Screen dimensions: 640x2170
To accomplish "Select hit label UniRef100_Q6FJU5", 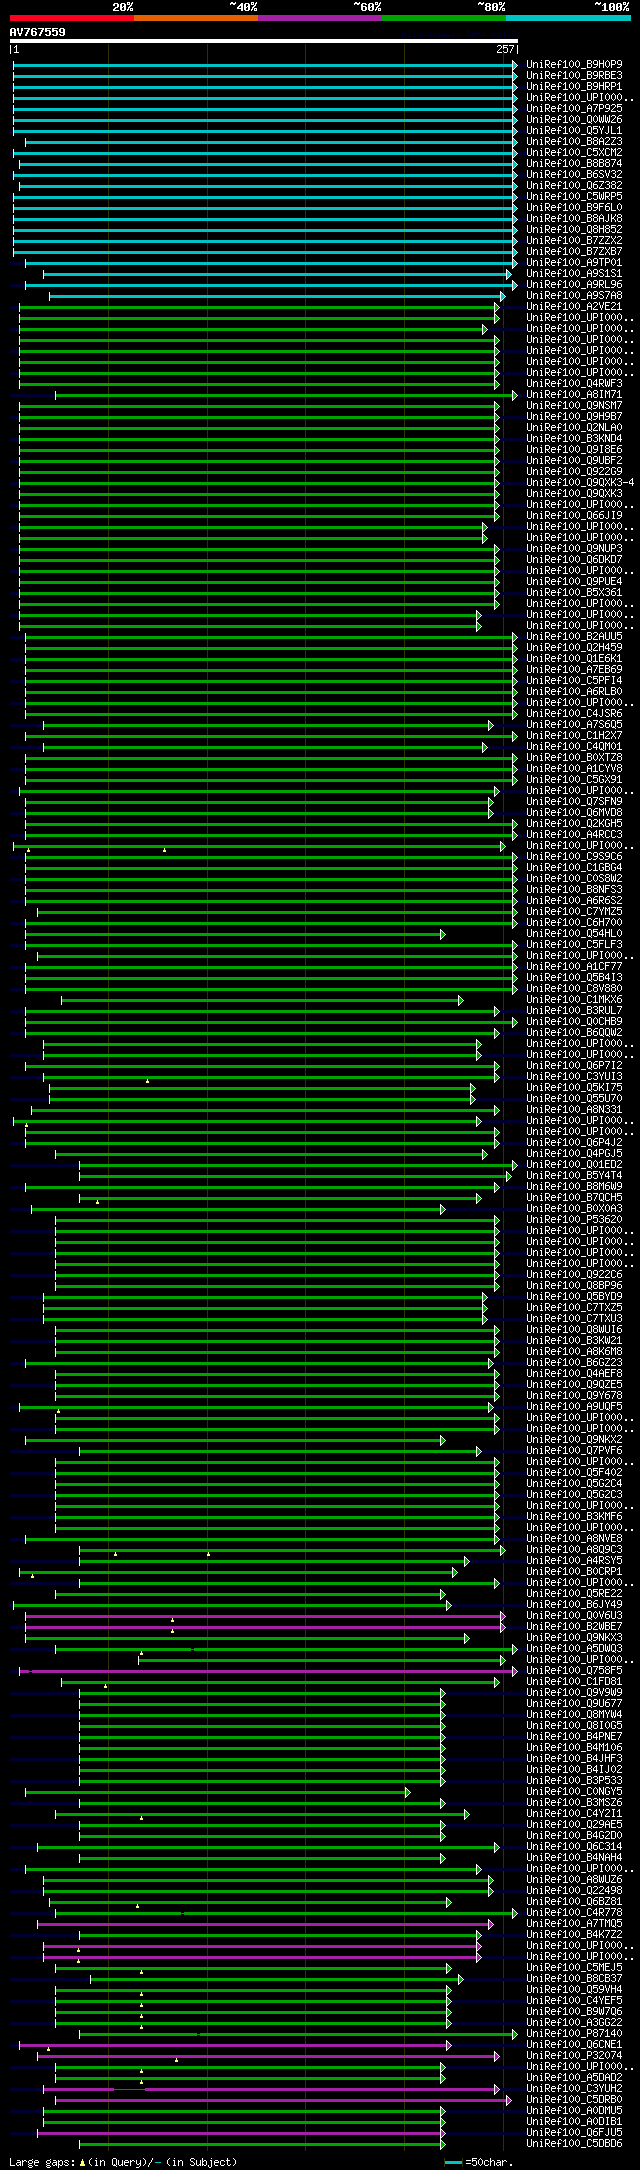I will (x=574, y=2132).
